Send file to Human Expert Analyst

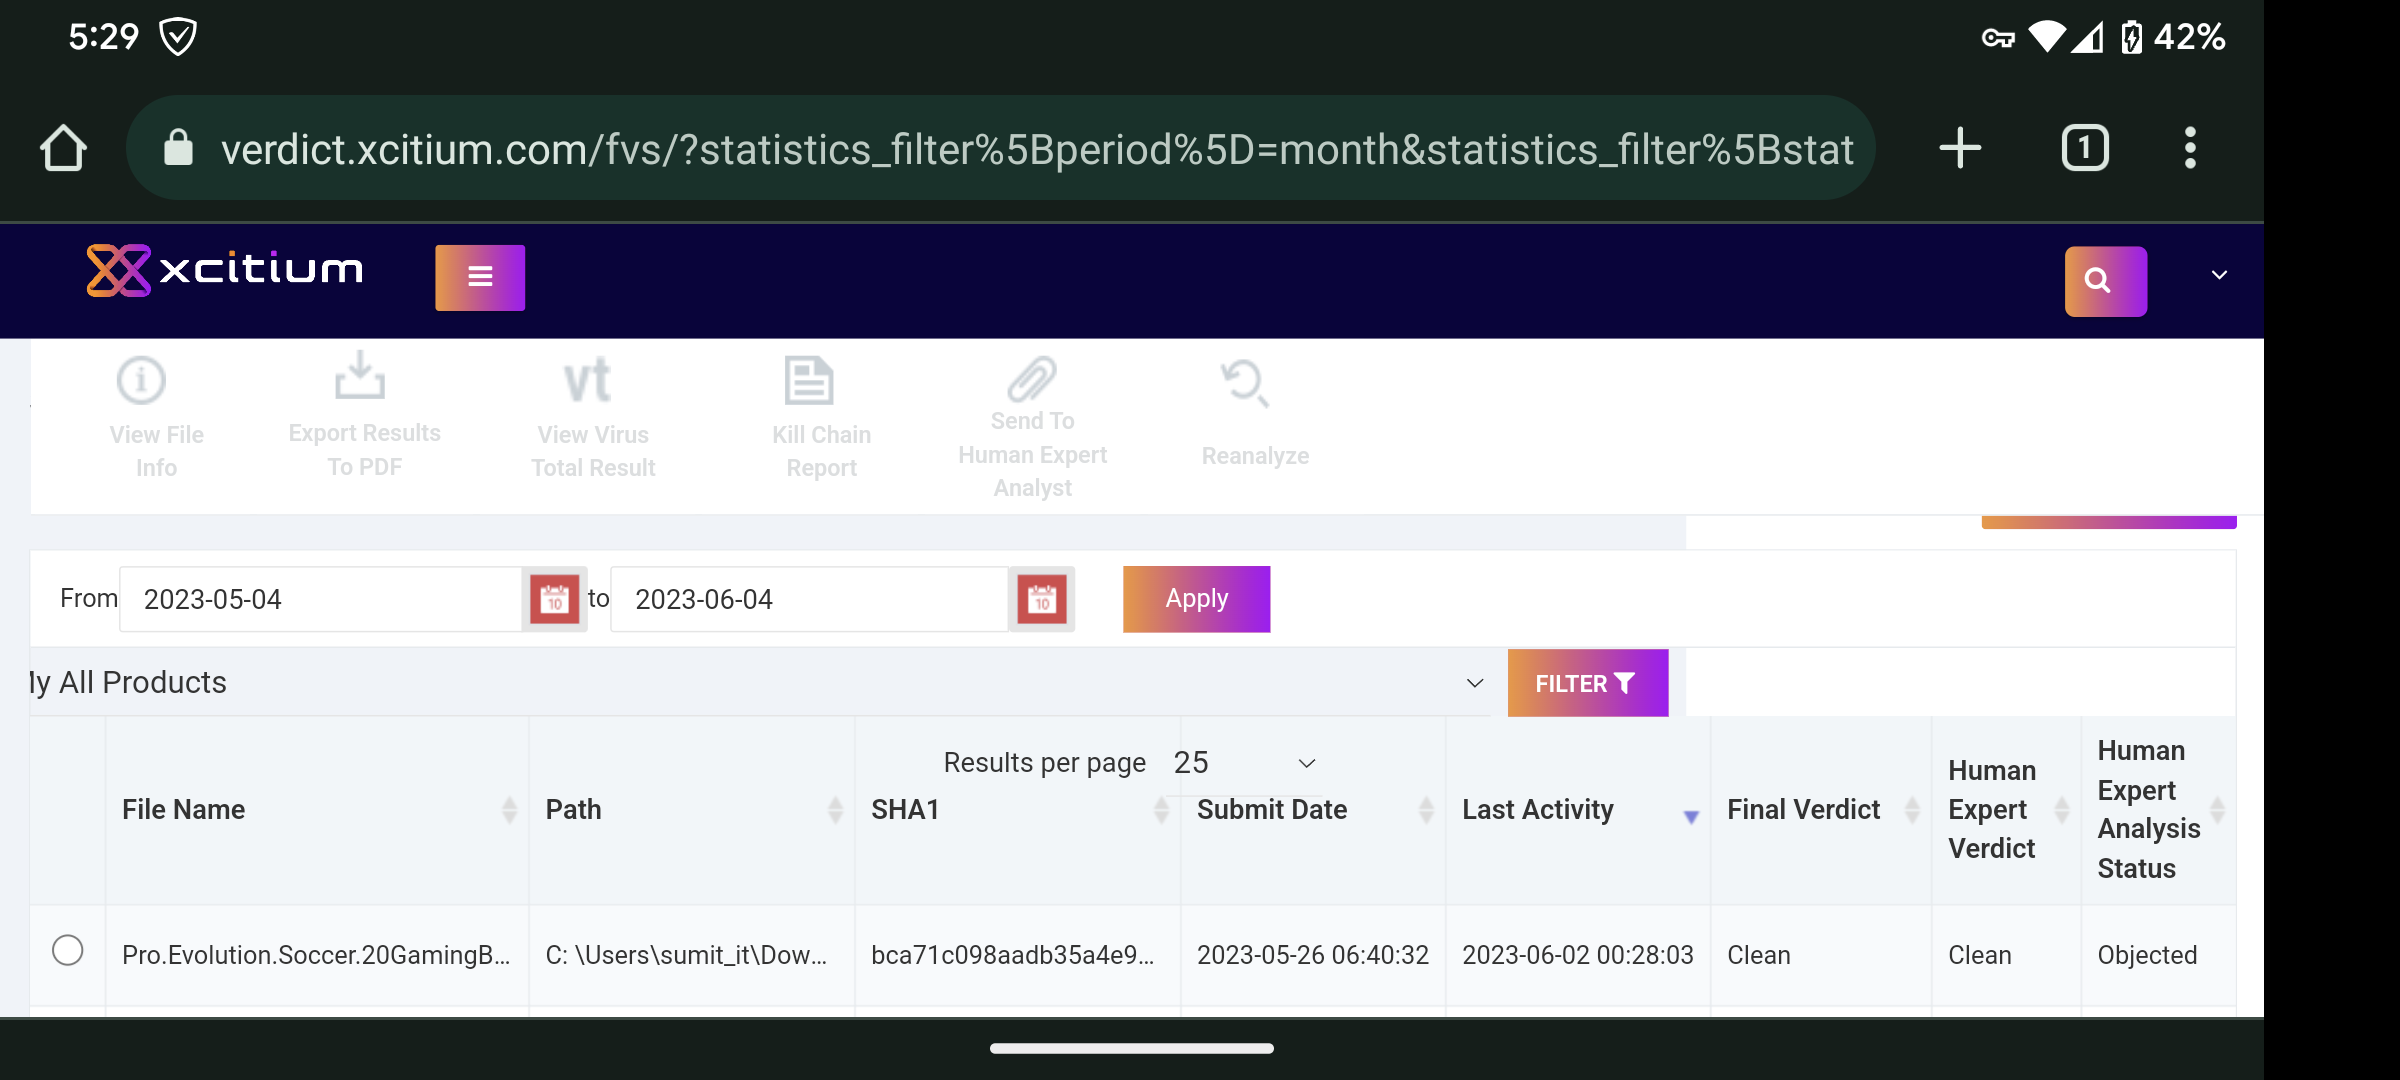point(1032,380)
